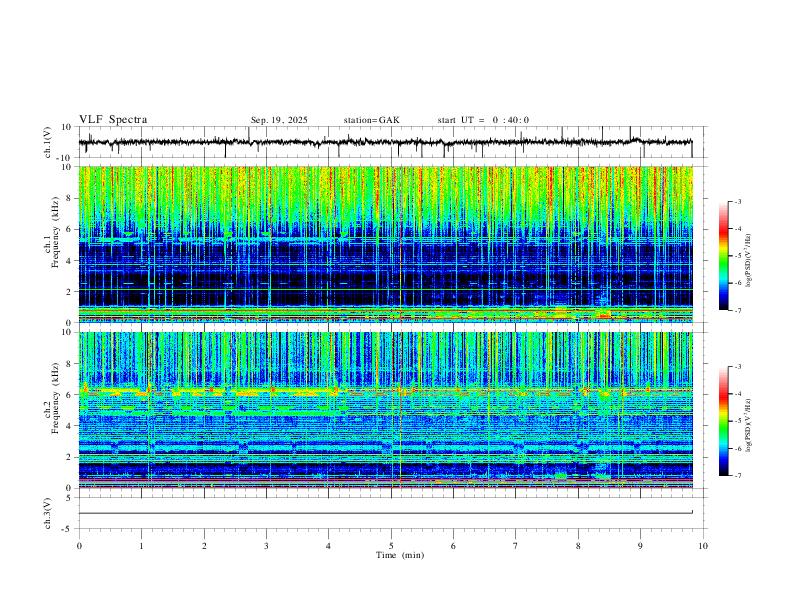
Task: Click time axis tick label "10"
Action: click(703, 546)
